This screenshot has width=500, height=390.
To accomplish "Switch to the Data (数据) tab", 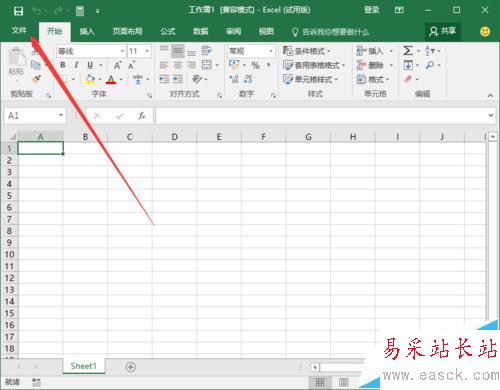I will coord(201,32).
